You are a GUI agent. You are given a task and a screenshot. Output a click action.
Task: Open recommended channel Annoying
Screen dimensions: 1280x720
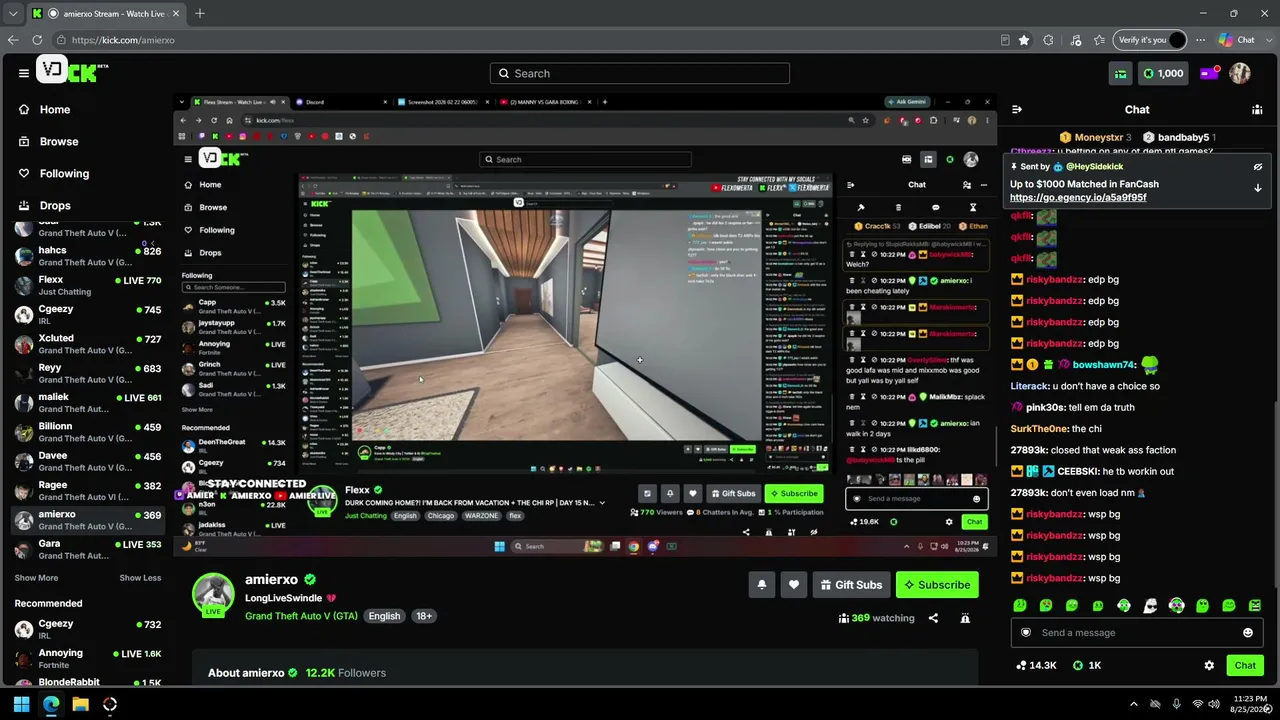pos(88,659)
